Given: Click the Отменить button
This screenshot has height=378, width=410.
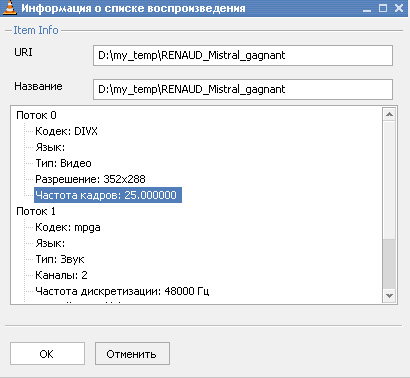Looking at the screenshot, I should 132,354.
